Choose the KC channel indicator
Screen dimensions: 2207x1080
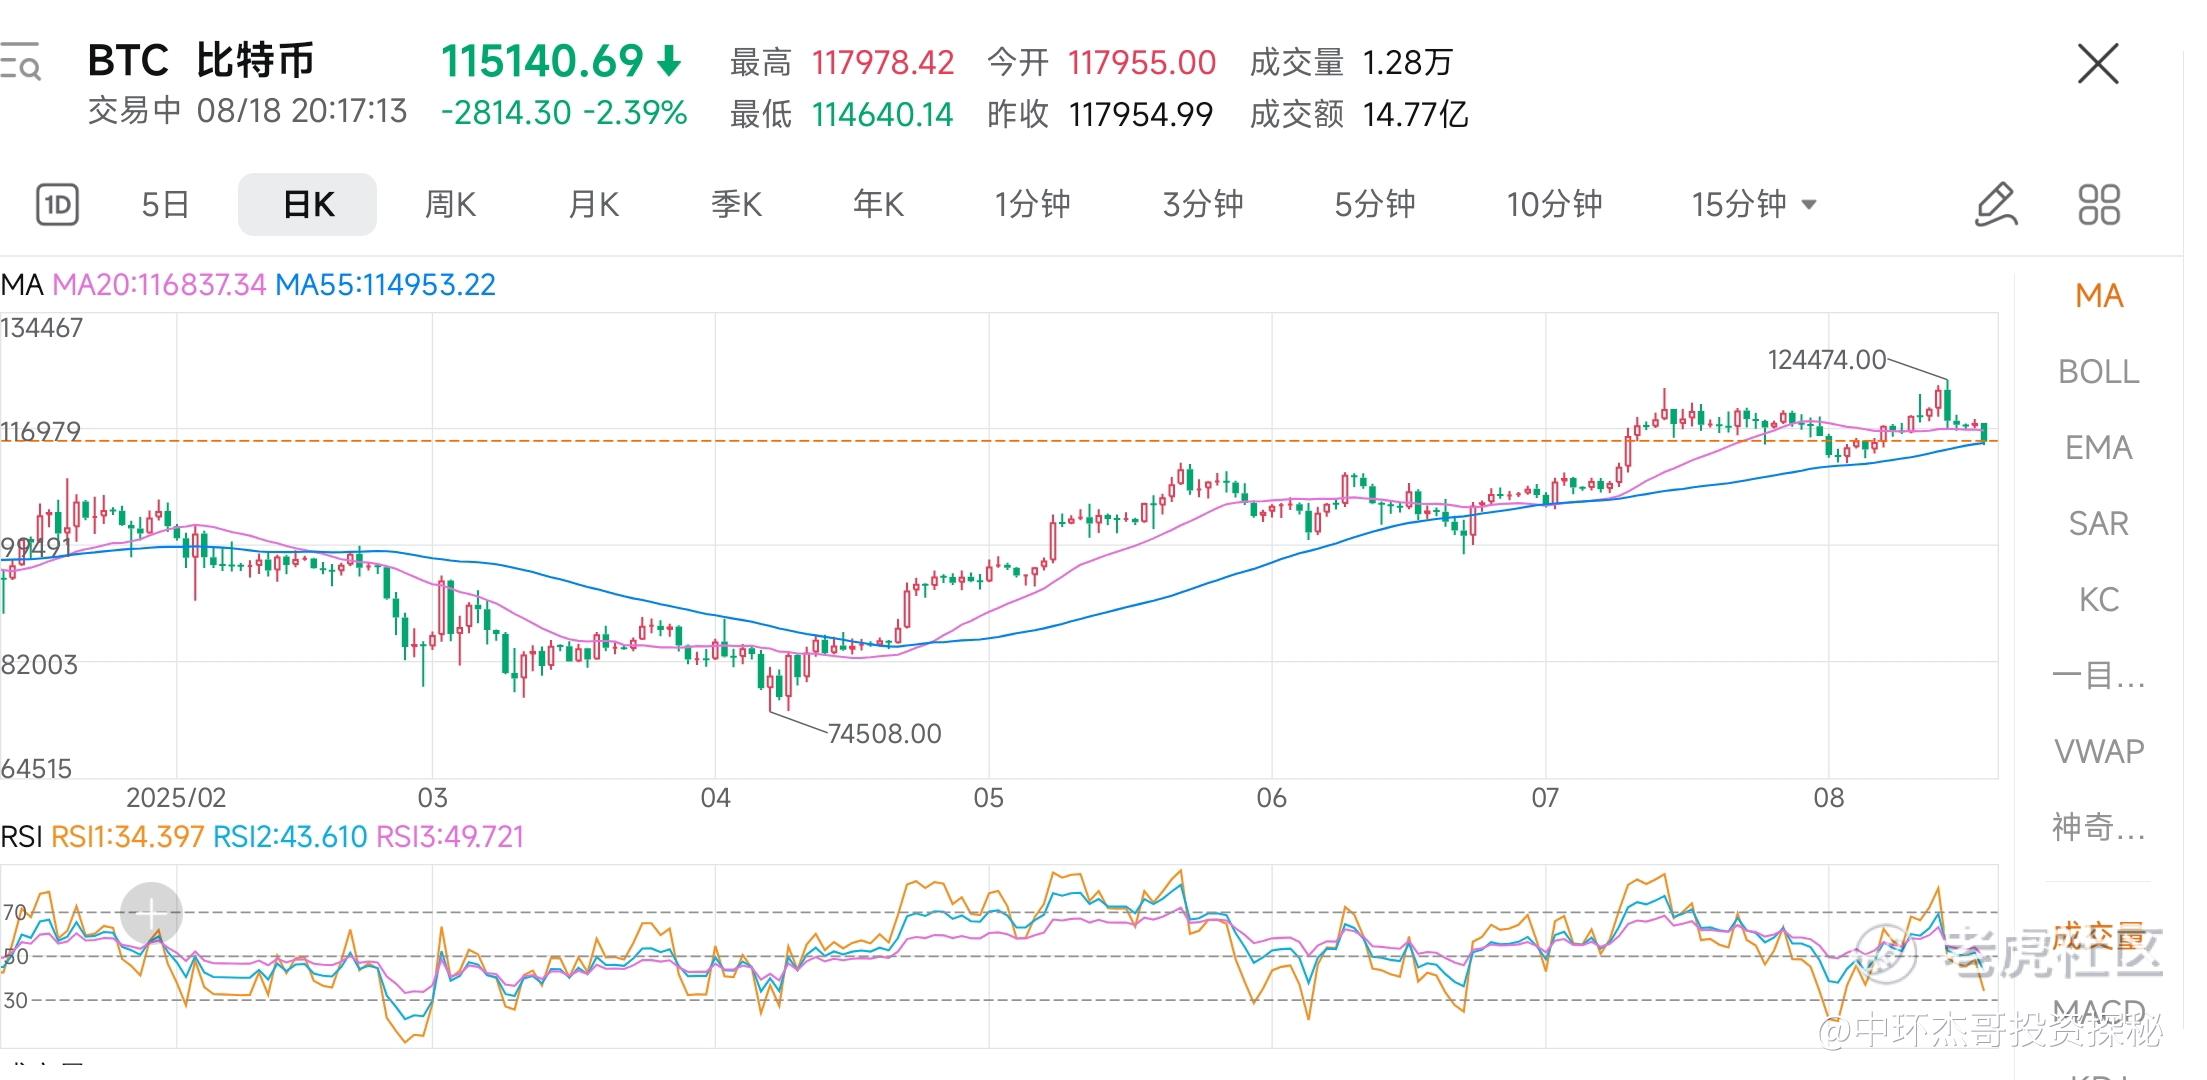(x=2098, y=600)
